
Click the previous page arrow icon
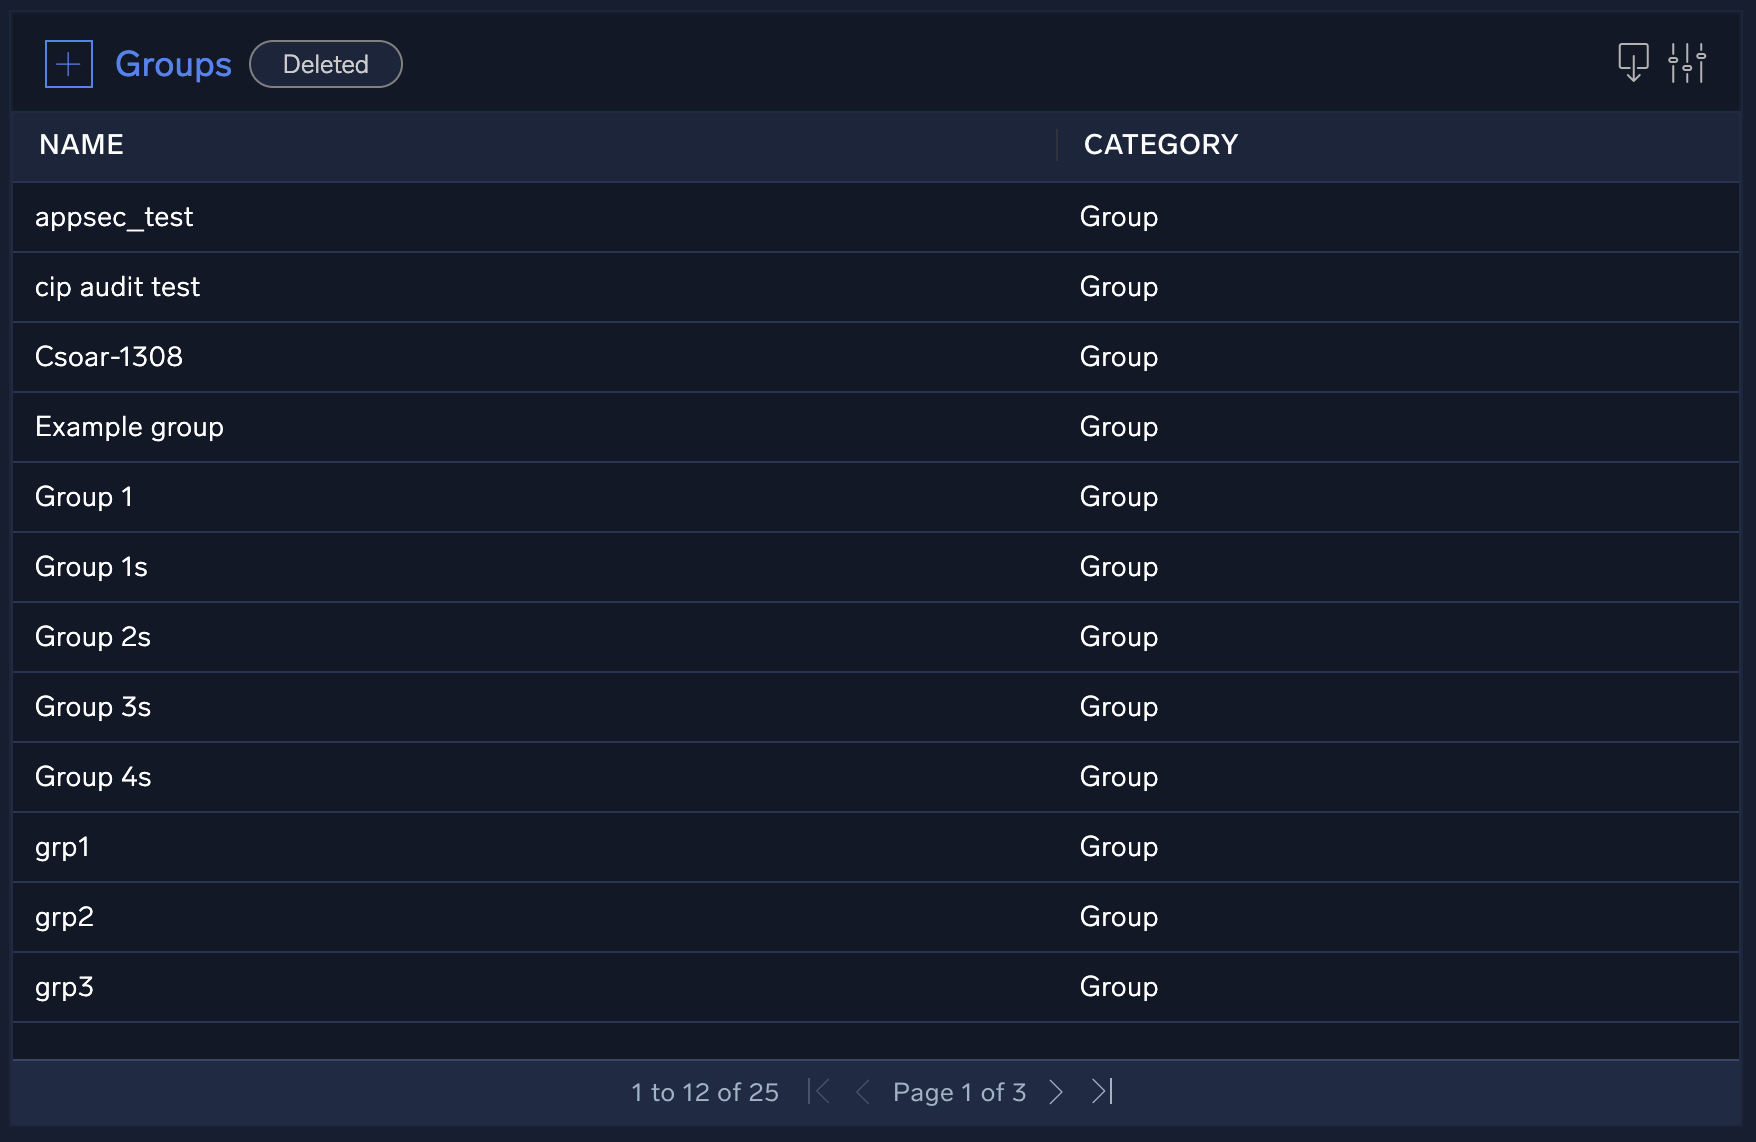(862, 1092)
